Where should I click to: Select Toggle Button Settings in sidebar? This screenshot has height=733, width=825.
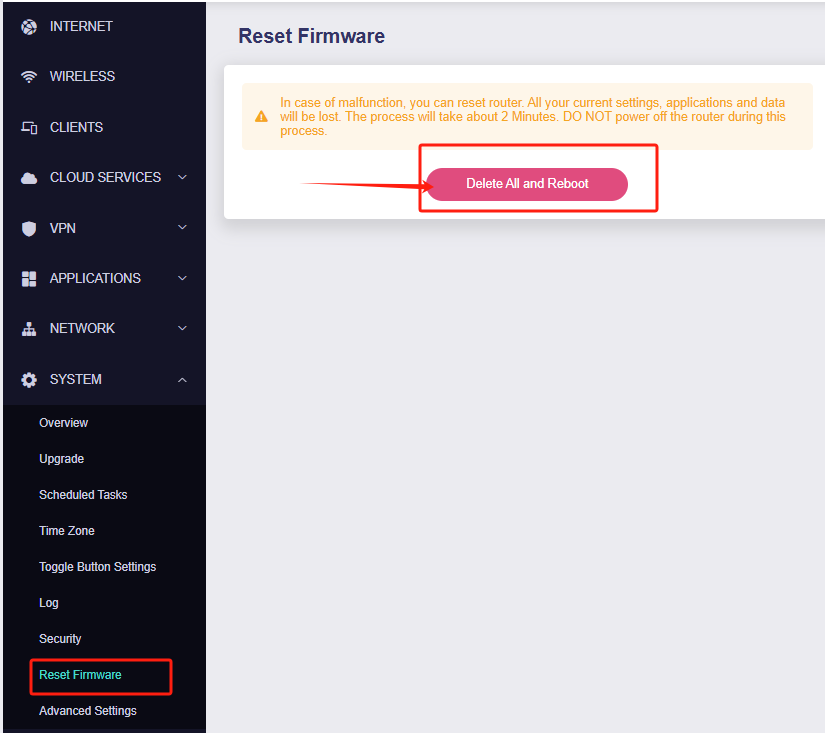[x=98, y=567]
